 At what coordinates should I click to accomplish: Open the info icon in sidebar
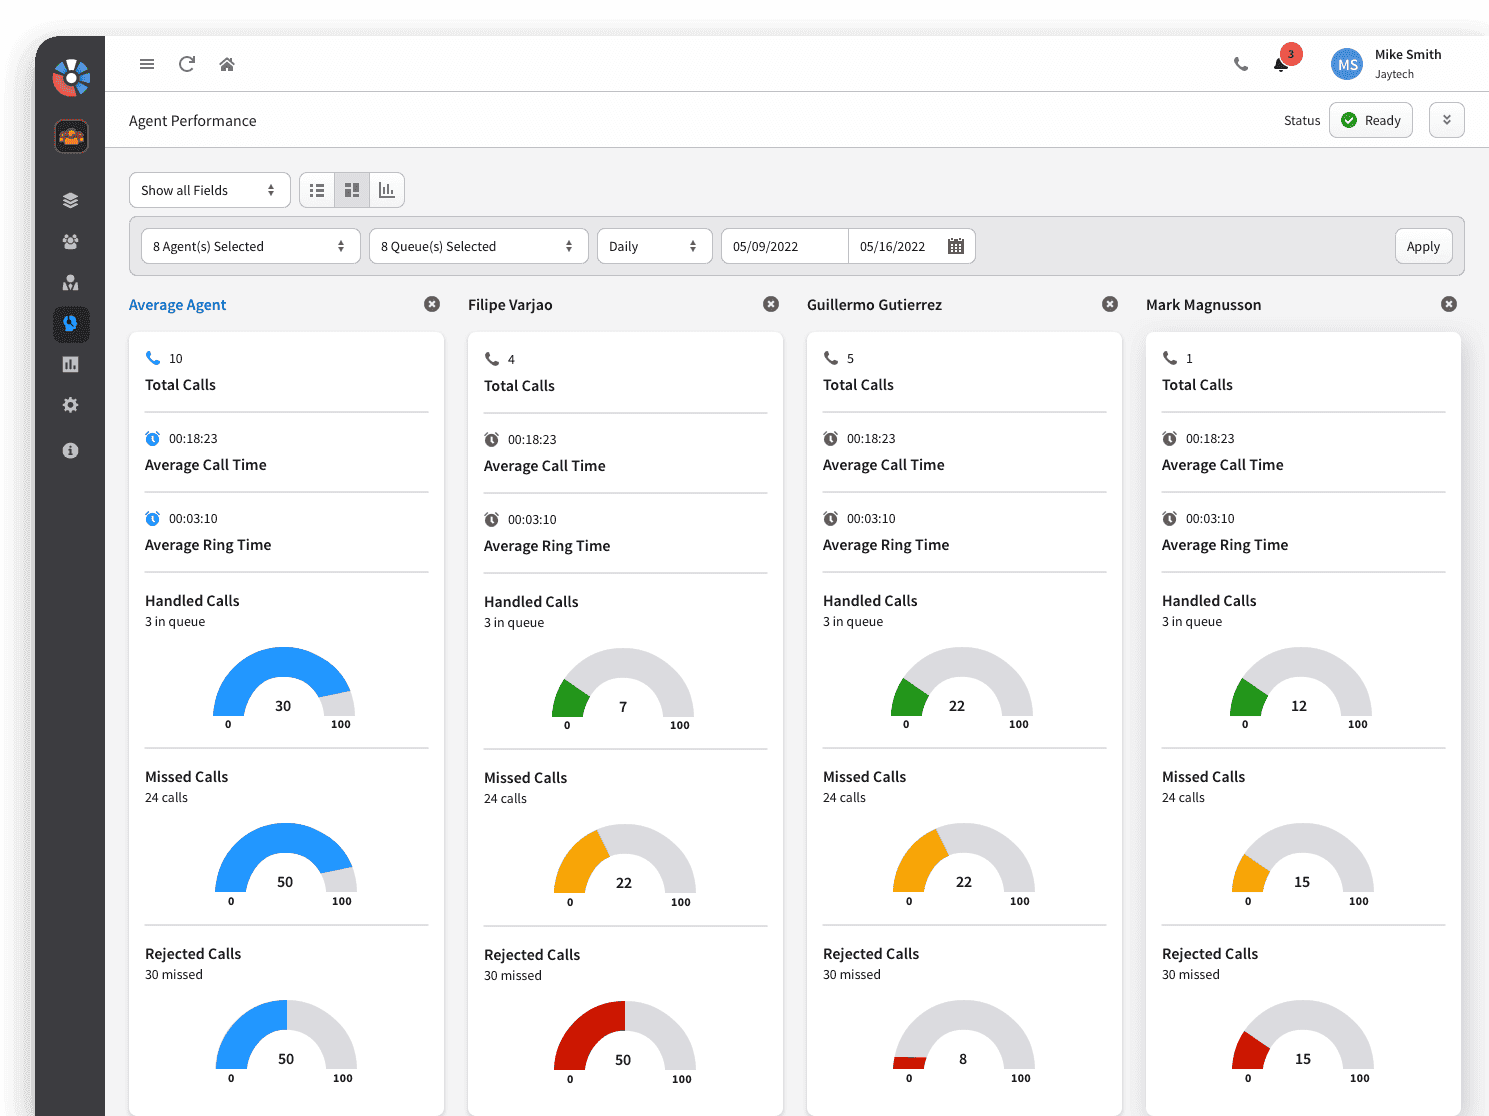point(70,450)
